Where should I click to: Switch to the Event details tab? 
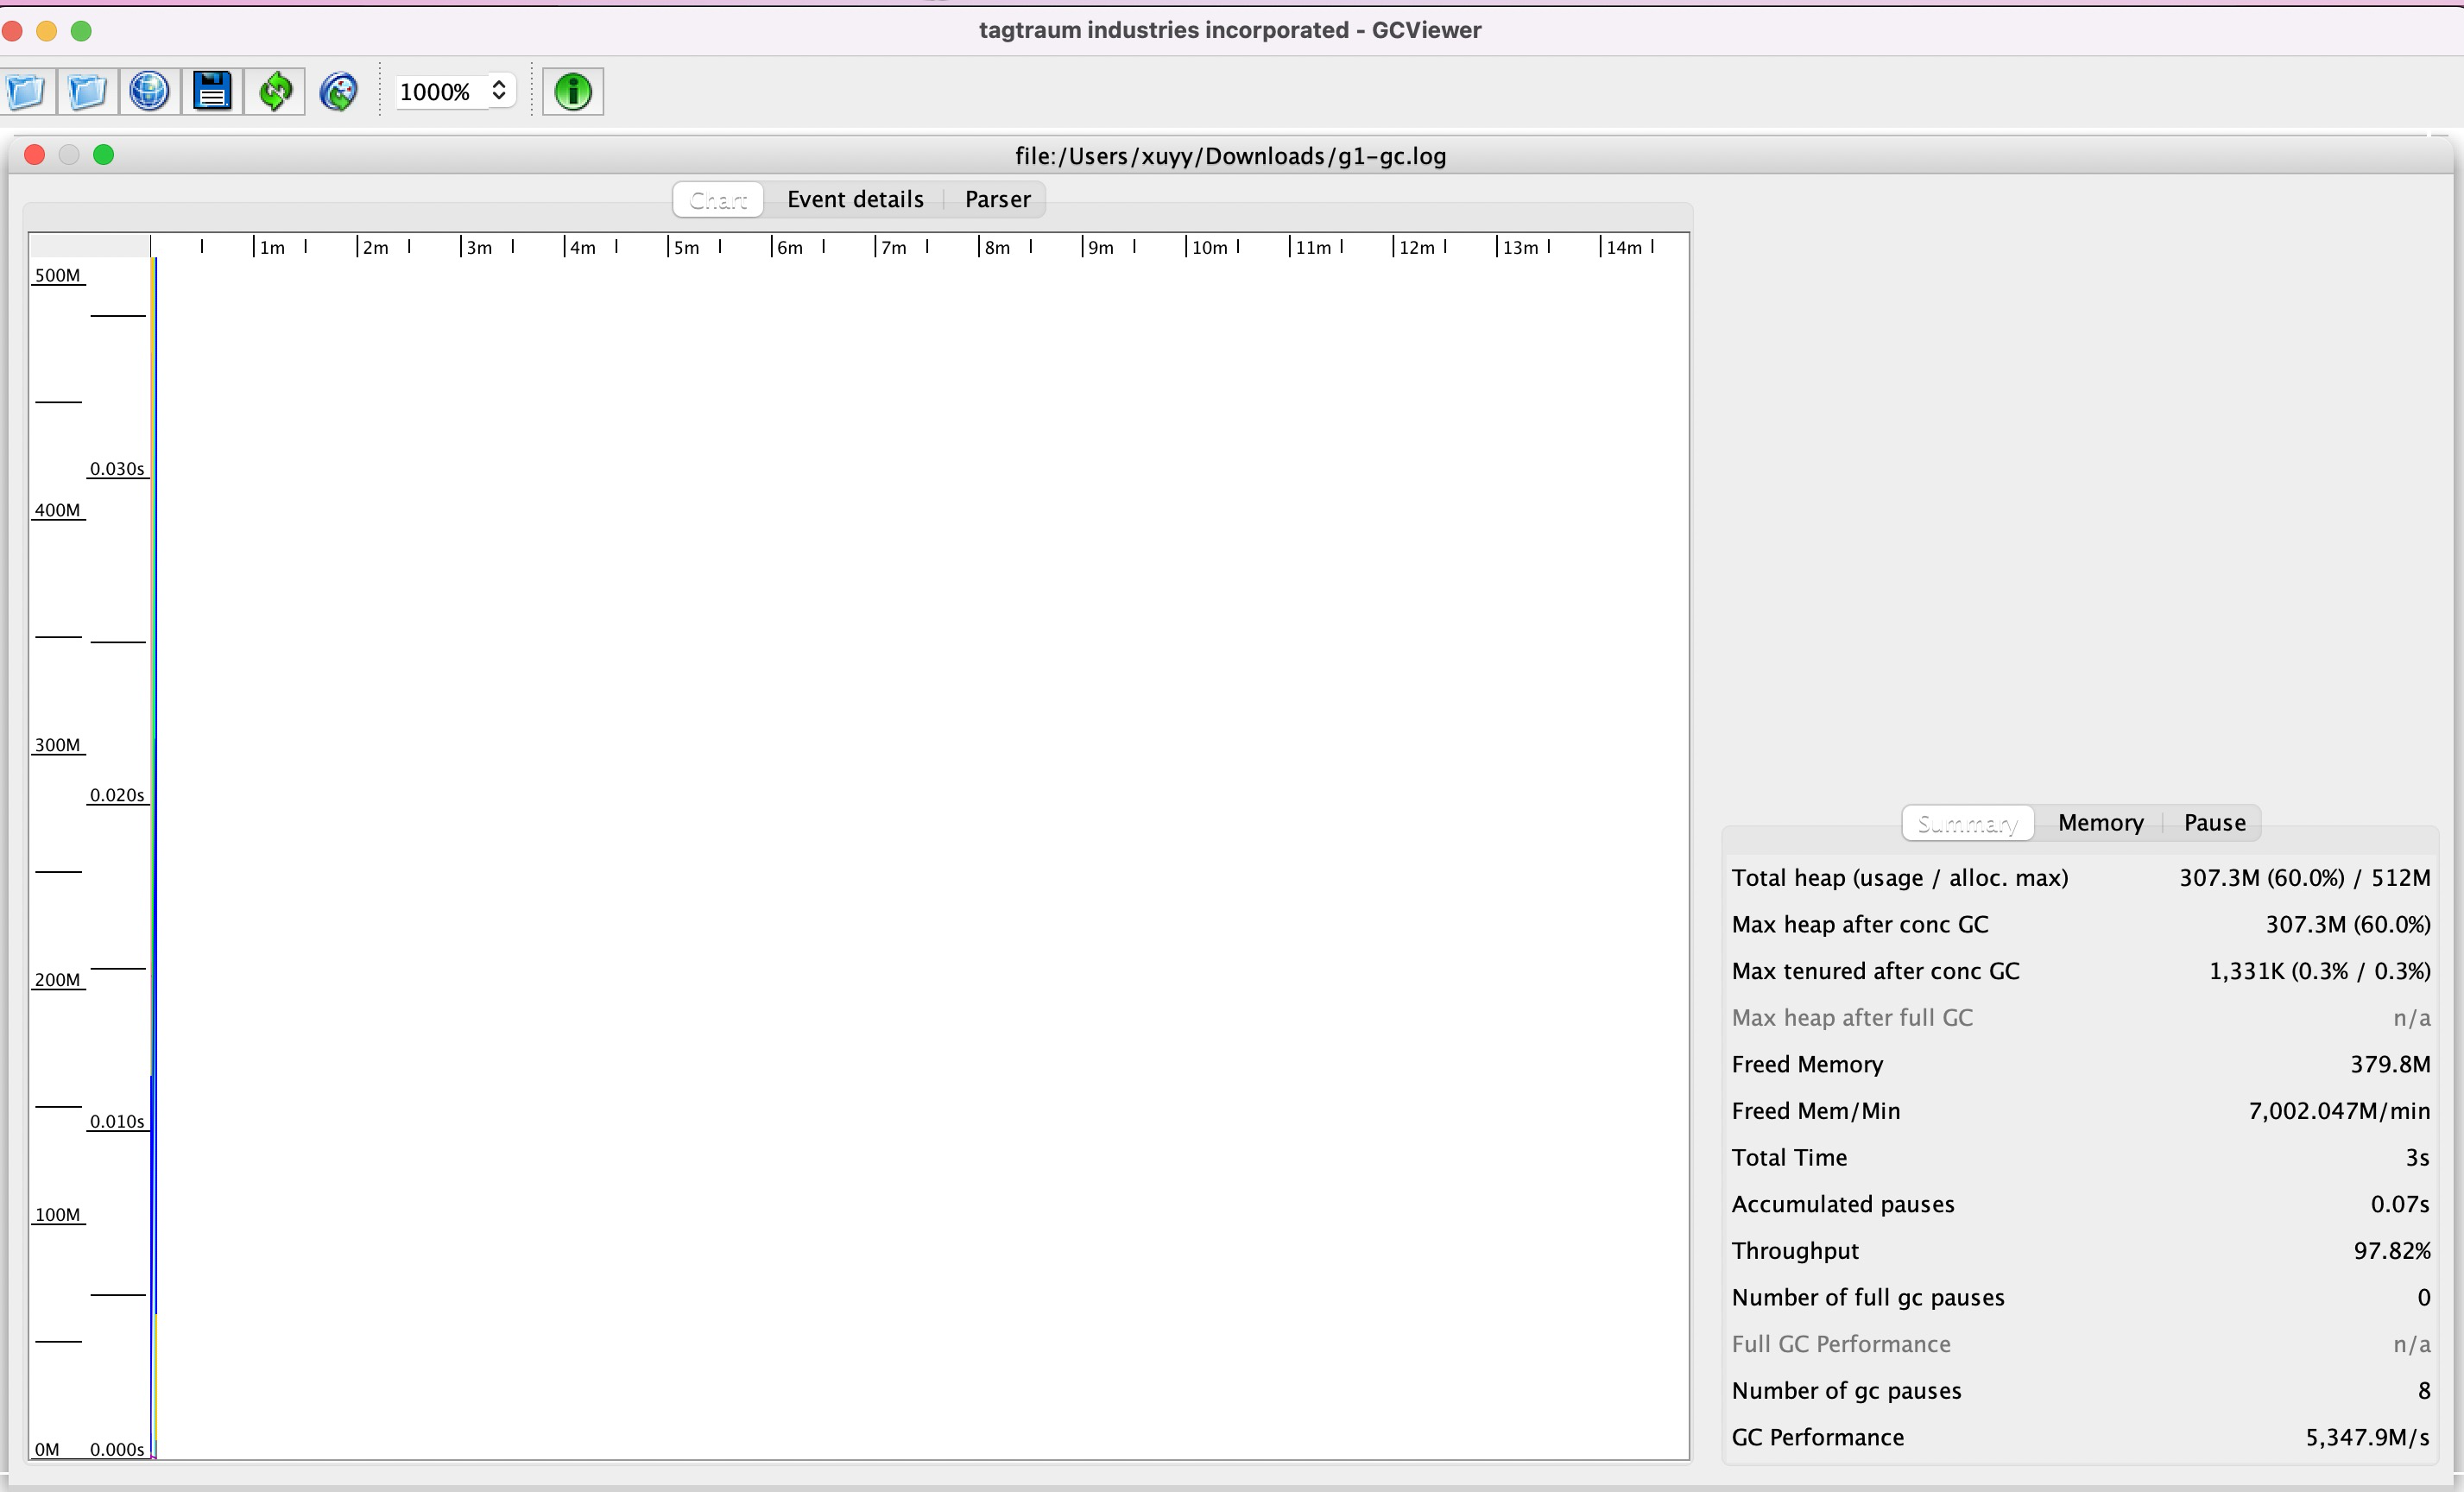[x=855, y=199]
